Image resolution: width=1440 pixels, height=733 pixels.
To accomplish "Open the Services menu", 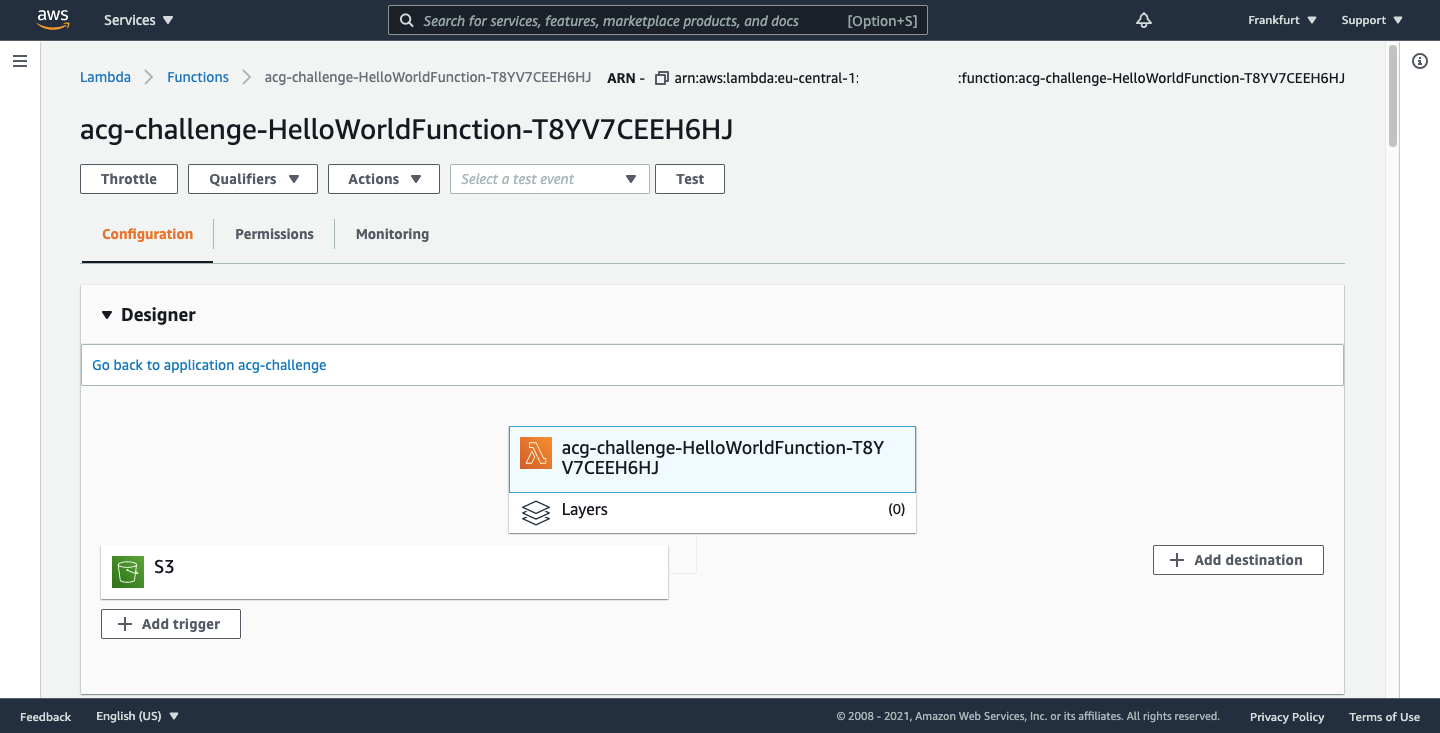I will [x=138, y=20].
